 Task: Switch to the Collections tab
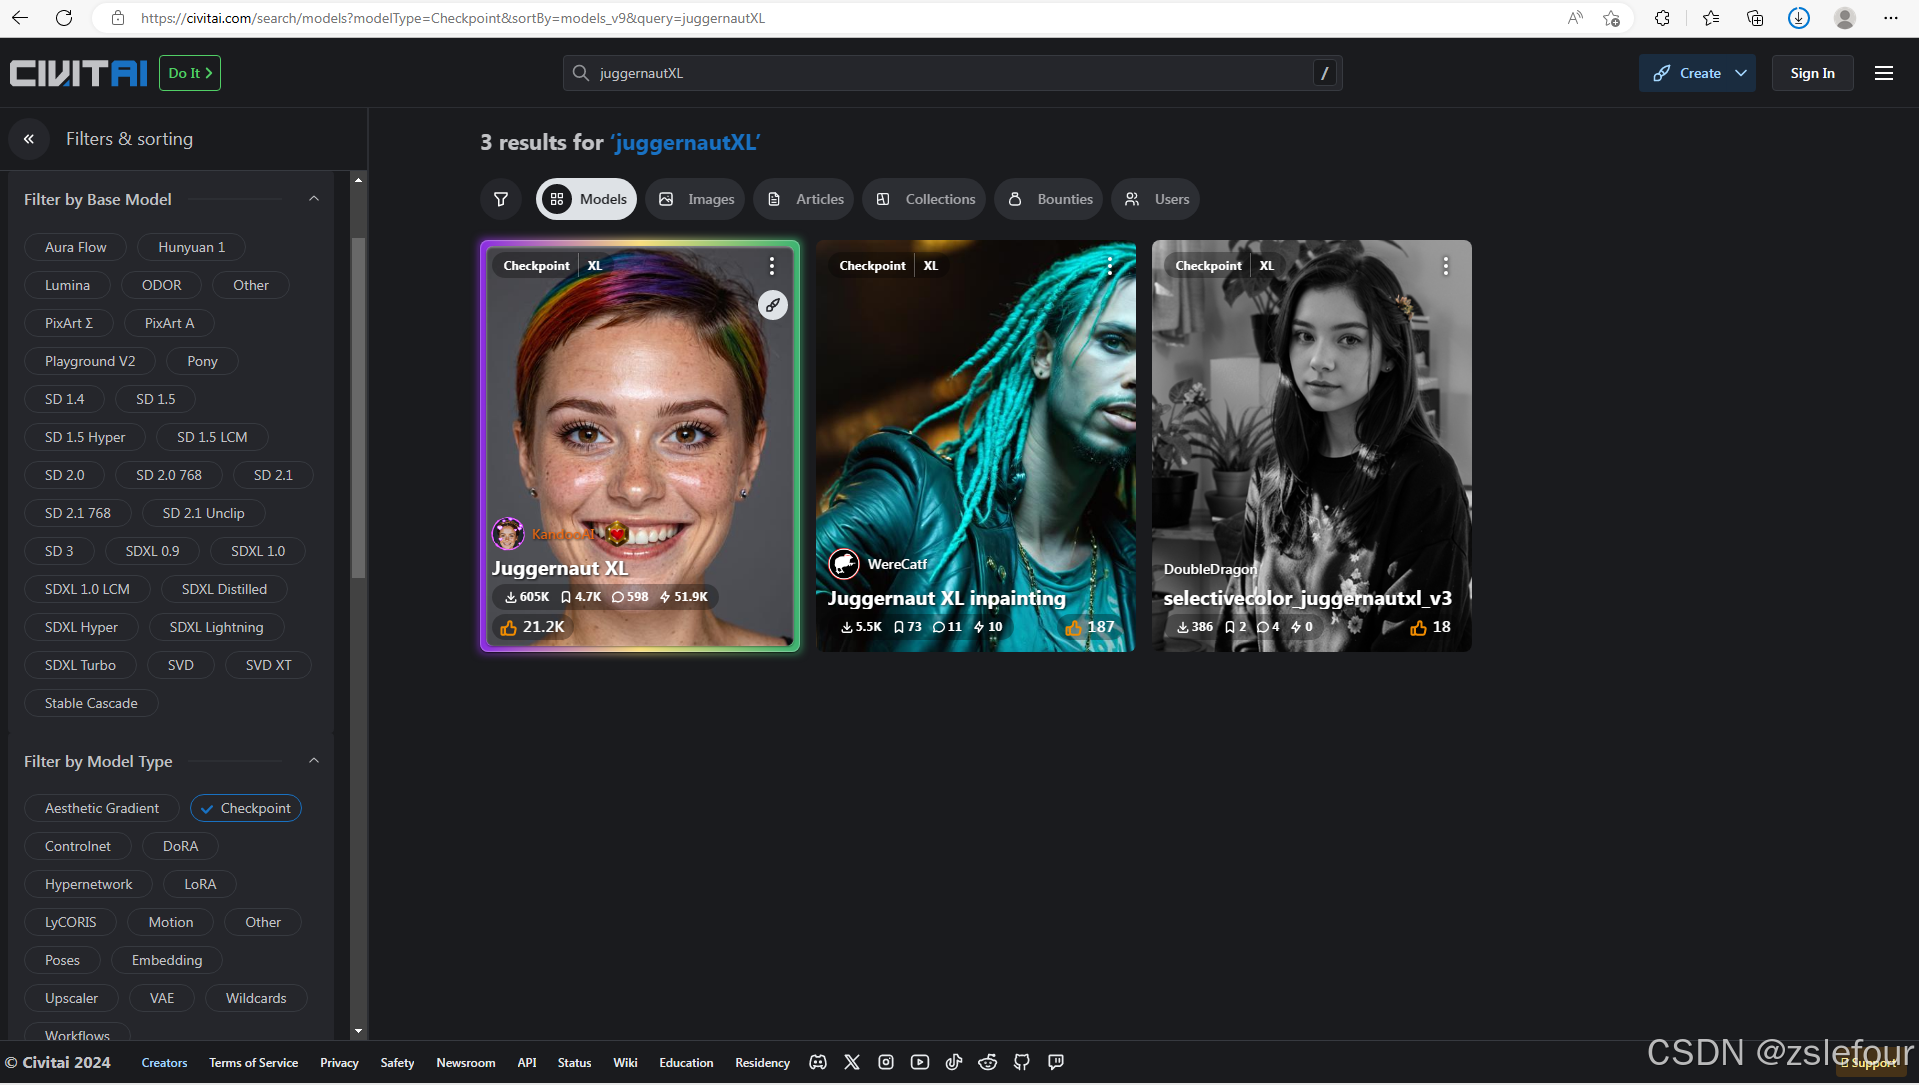(x=925, y=199)
